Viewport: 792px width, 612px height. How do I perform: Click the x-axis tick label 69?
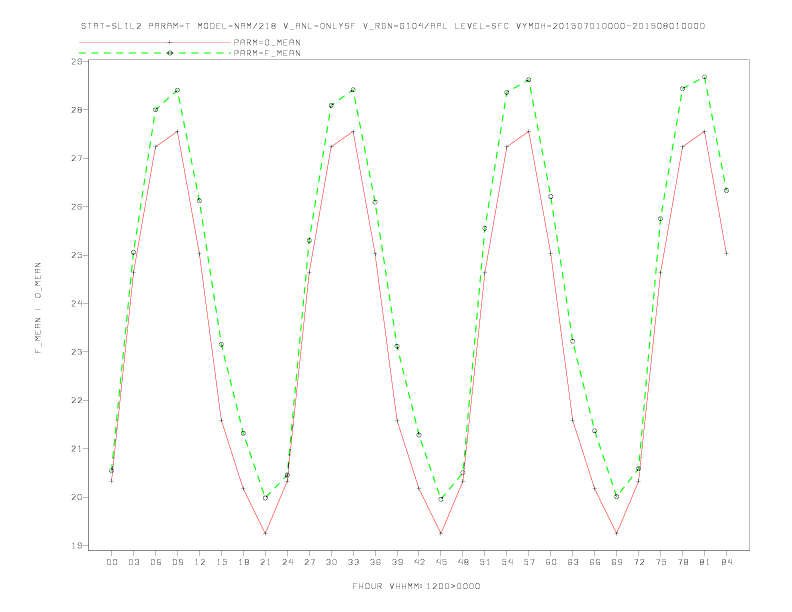(x=617, y=562)
